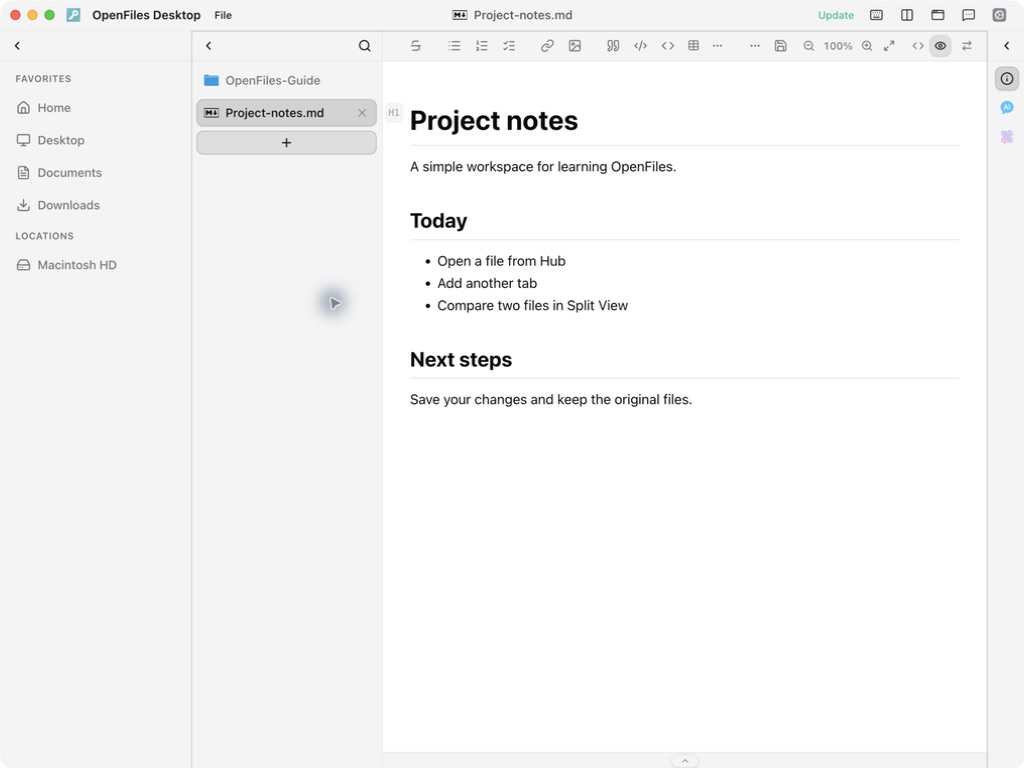Insert a table into the document
The image size is (1024, 768).
pyautogui.click(x=694, y=46)
